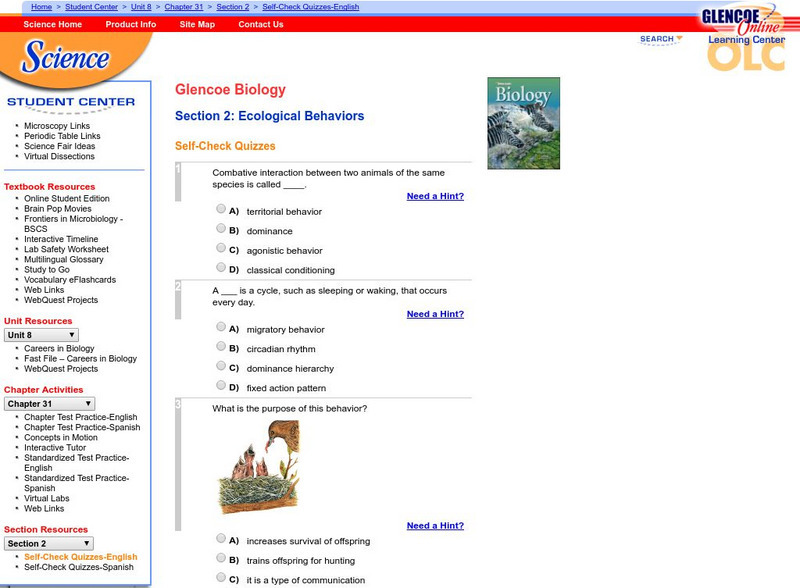
Task: Open Lab Safety Worksheet
Action: click(66, 249)
